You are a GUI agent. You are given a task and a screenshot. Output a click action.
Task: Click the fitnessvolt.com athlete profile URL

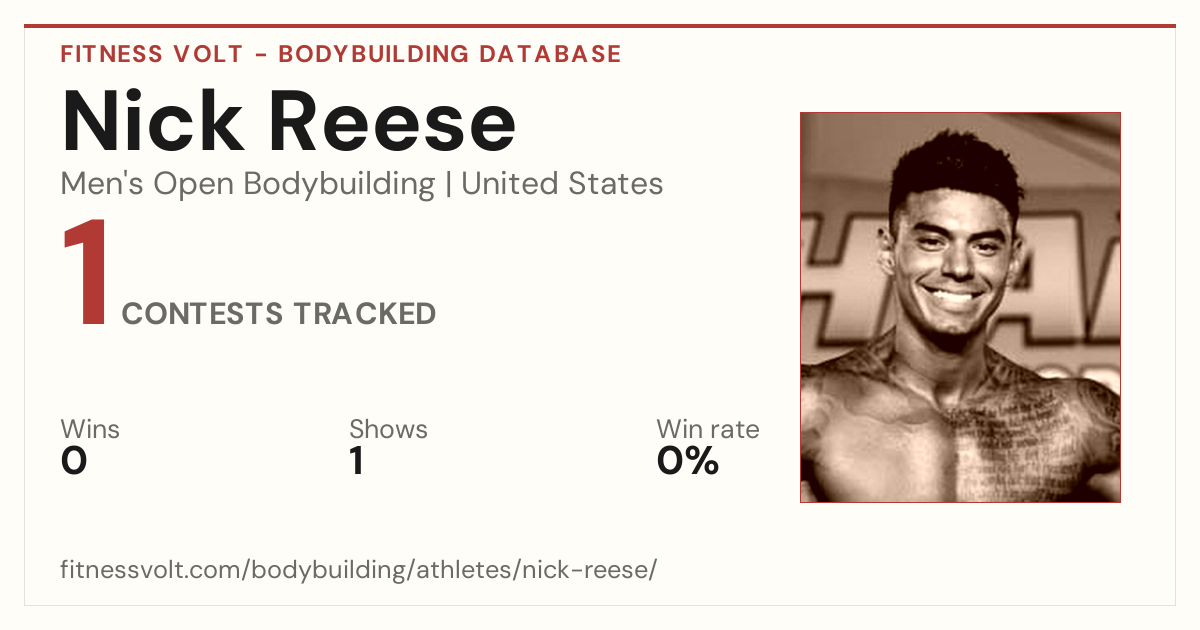[359, 571]
